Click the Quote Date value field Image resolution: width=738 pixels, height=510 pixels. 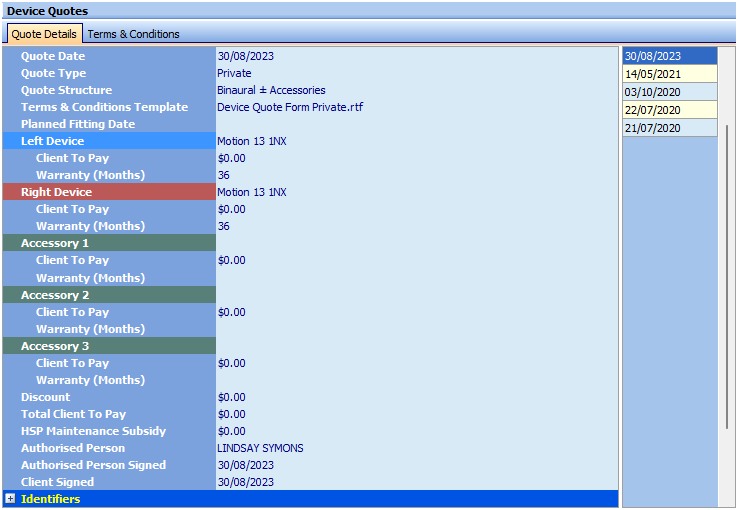click(417, 56)
